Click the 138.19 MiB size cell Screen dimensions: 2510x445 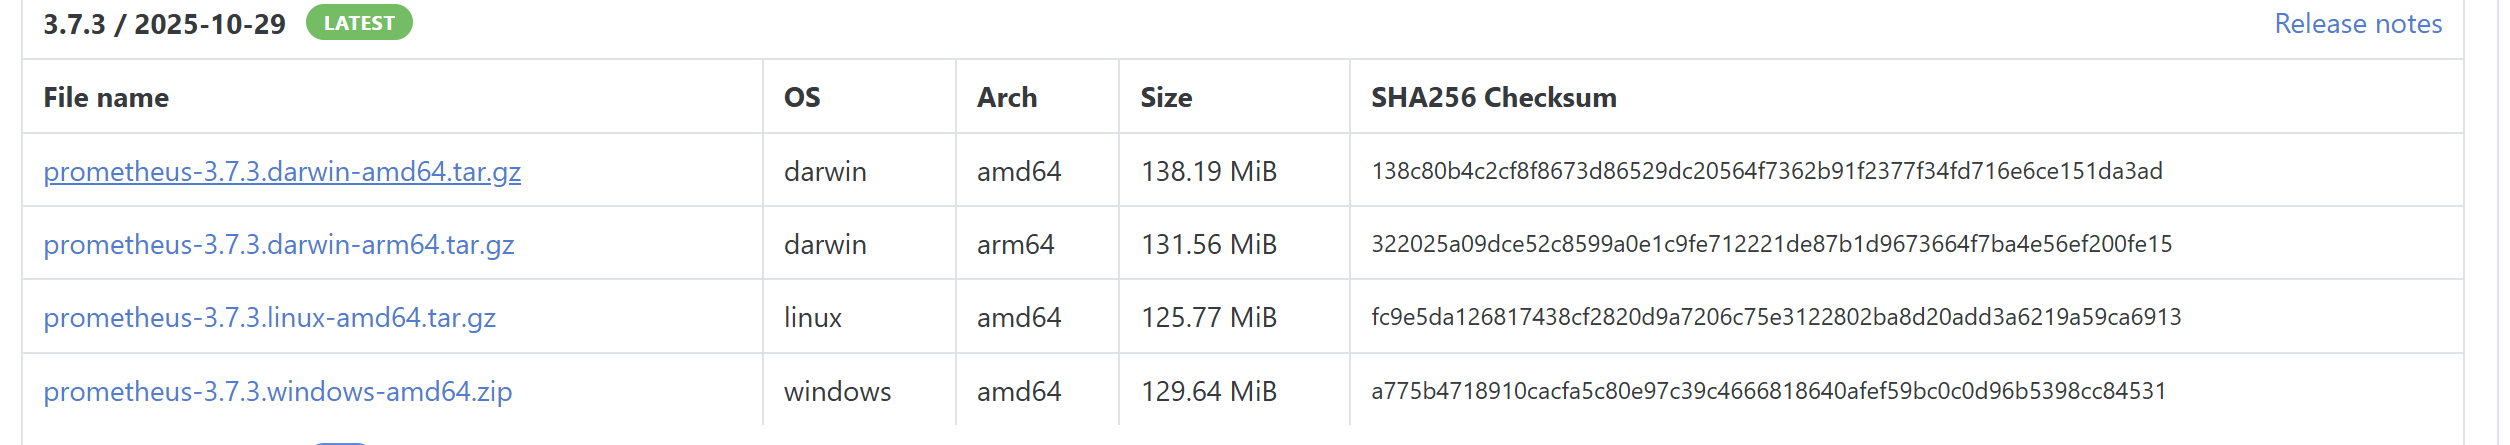[1209, 172]
